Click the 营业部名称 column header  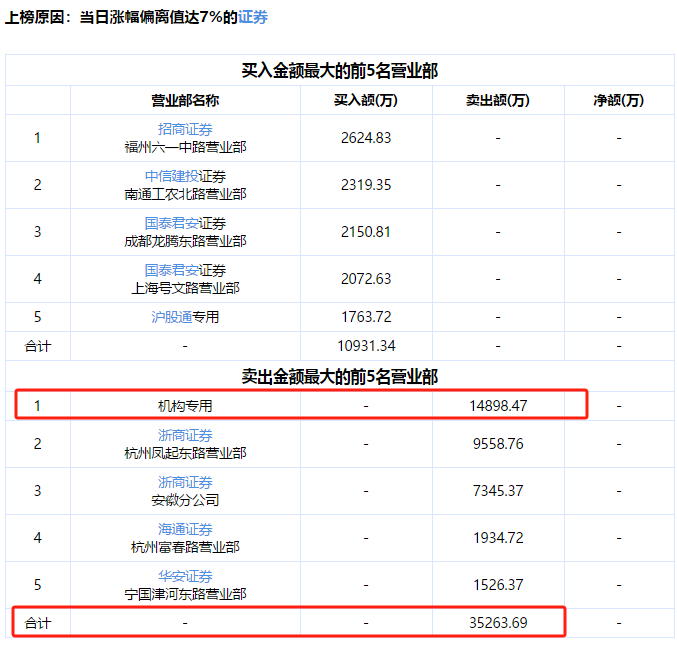pos(185,100)
